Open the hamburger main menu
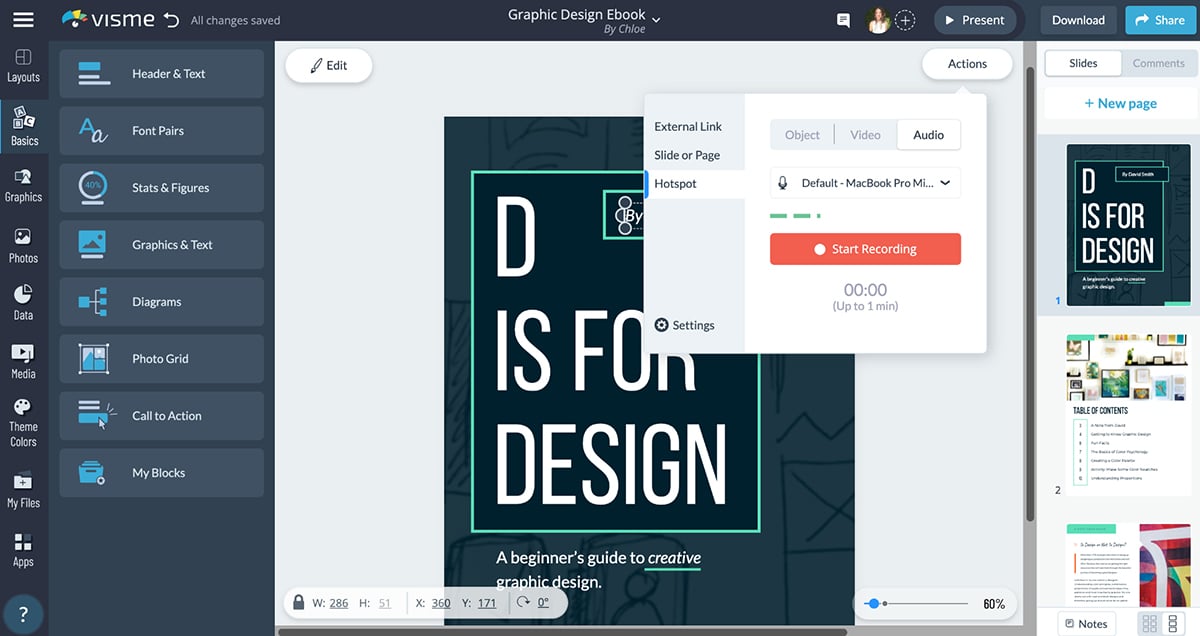Viewport: 1200px width, 636px height. coord(23,20)
